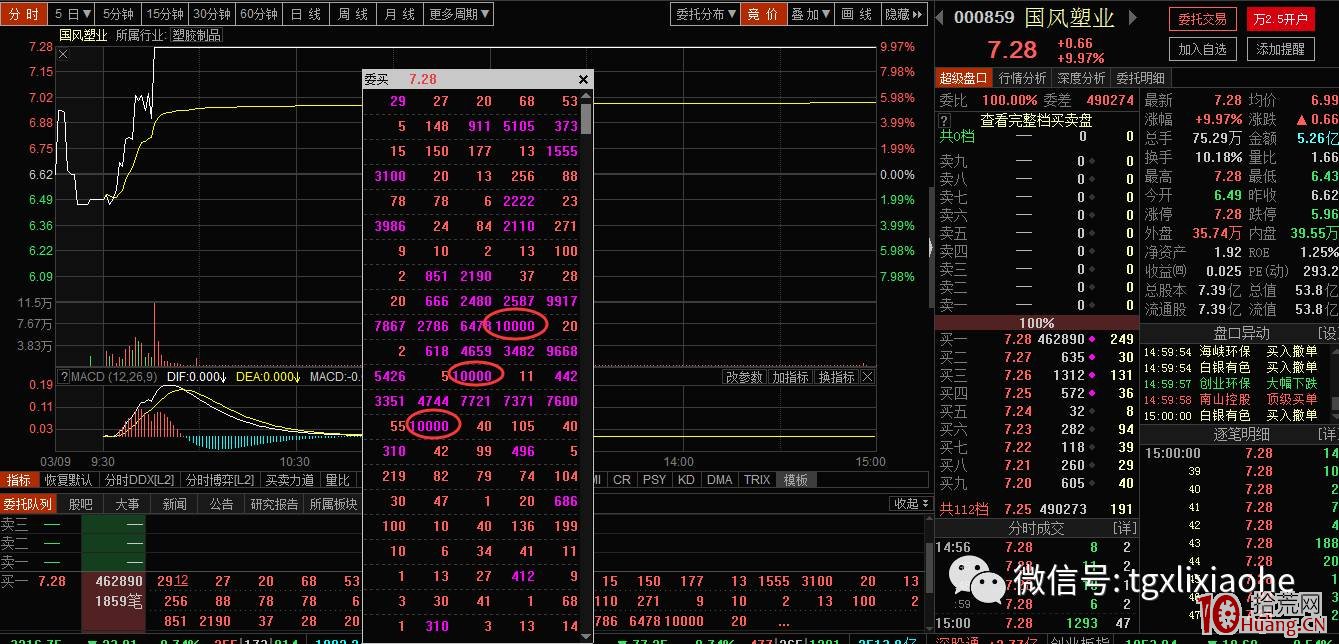Viewport: 1339px width, 644px height.
Task: Toggle the 竞价 call auction display
Action: click(763, 14)
